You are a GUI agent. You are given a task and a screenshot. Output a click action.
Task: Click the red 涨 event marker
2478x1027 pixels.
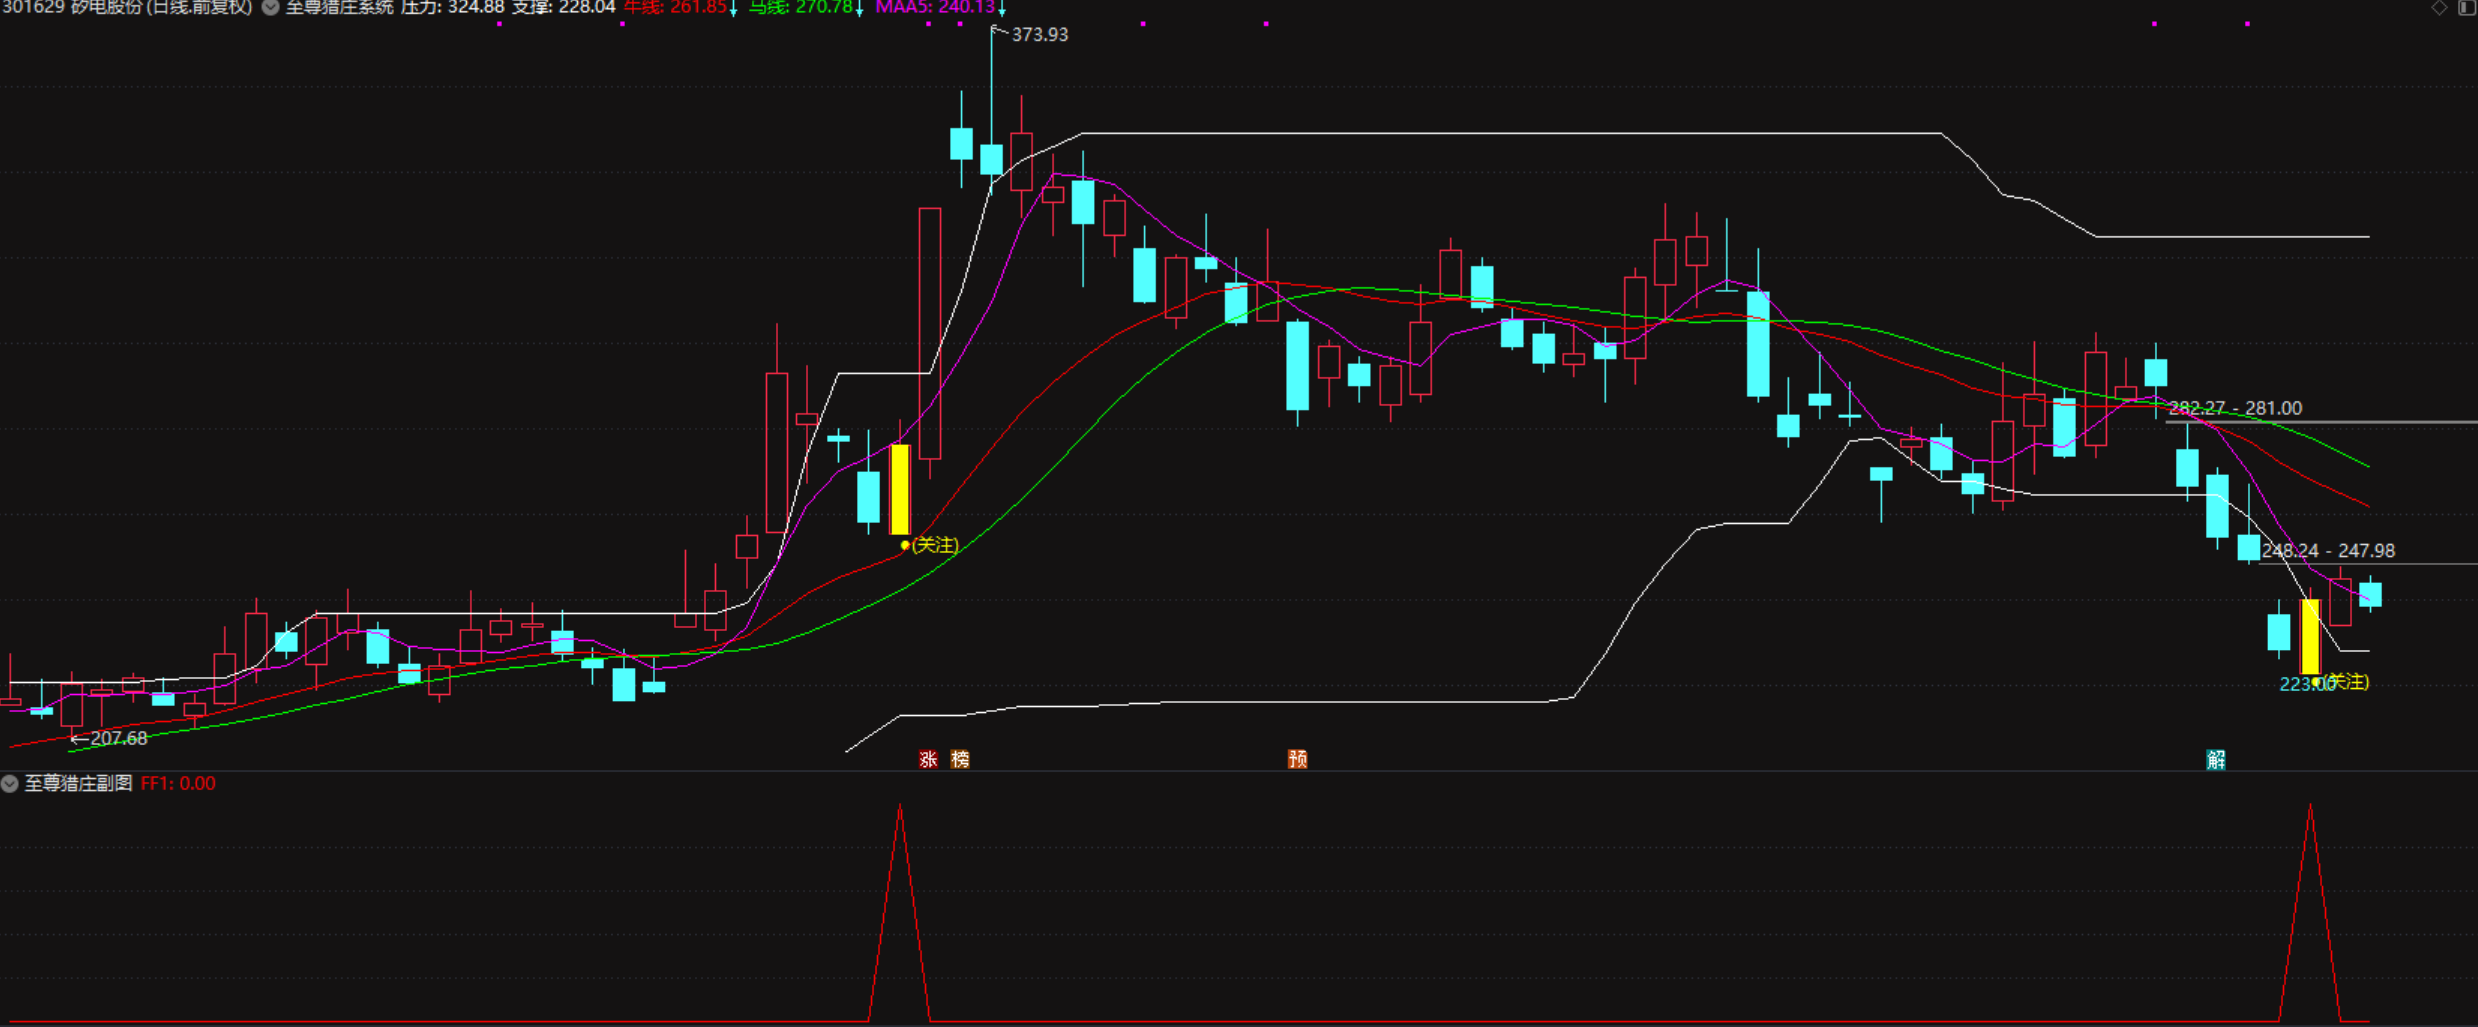tap(928, 759)
